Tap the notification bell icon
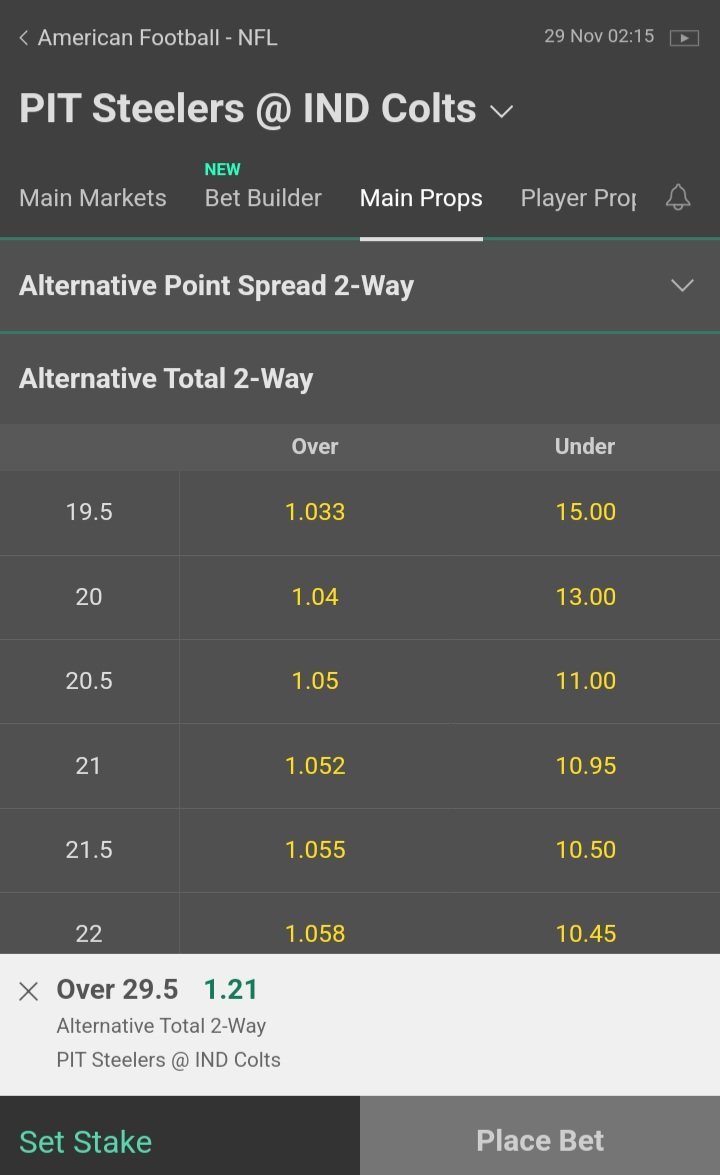This screenshot has width=720, height=1175. click(x=678, y=197)
